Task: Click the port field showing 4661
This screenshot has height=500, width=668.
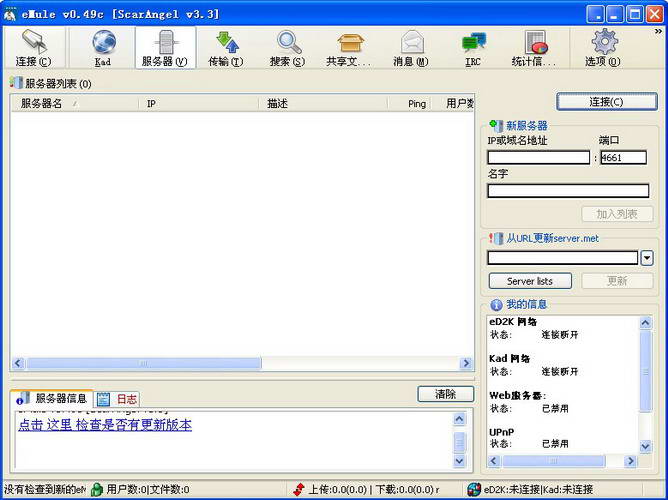Action: point(623,158)
